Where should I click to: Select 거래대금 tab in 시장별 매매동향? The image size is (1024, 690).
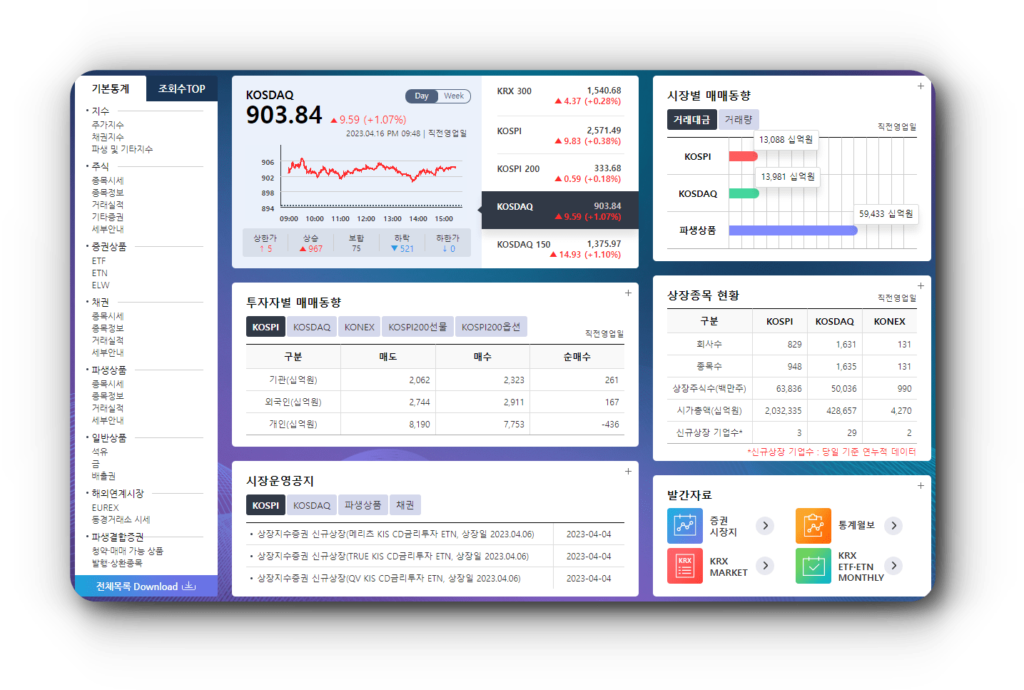[x=692, y=119]
